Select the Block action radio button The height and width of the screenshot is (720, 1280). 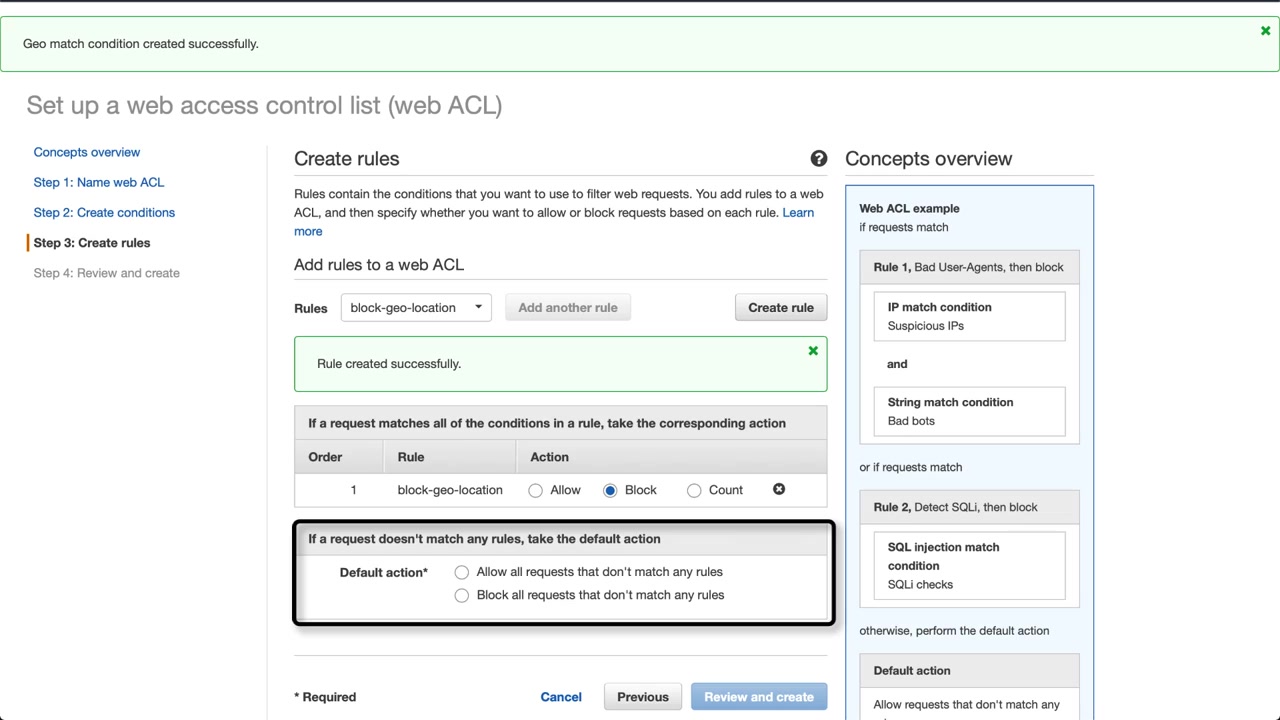click(610, 490)
